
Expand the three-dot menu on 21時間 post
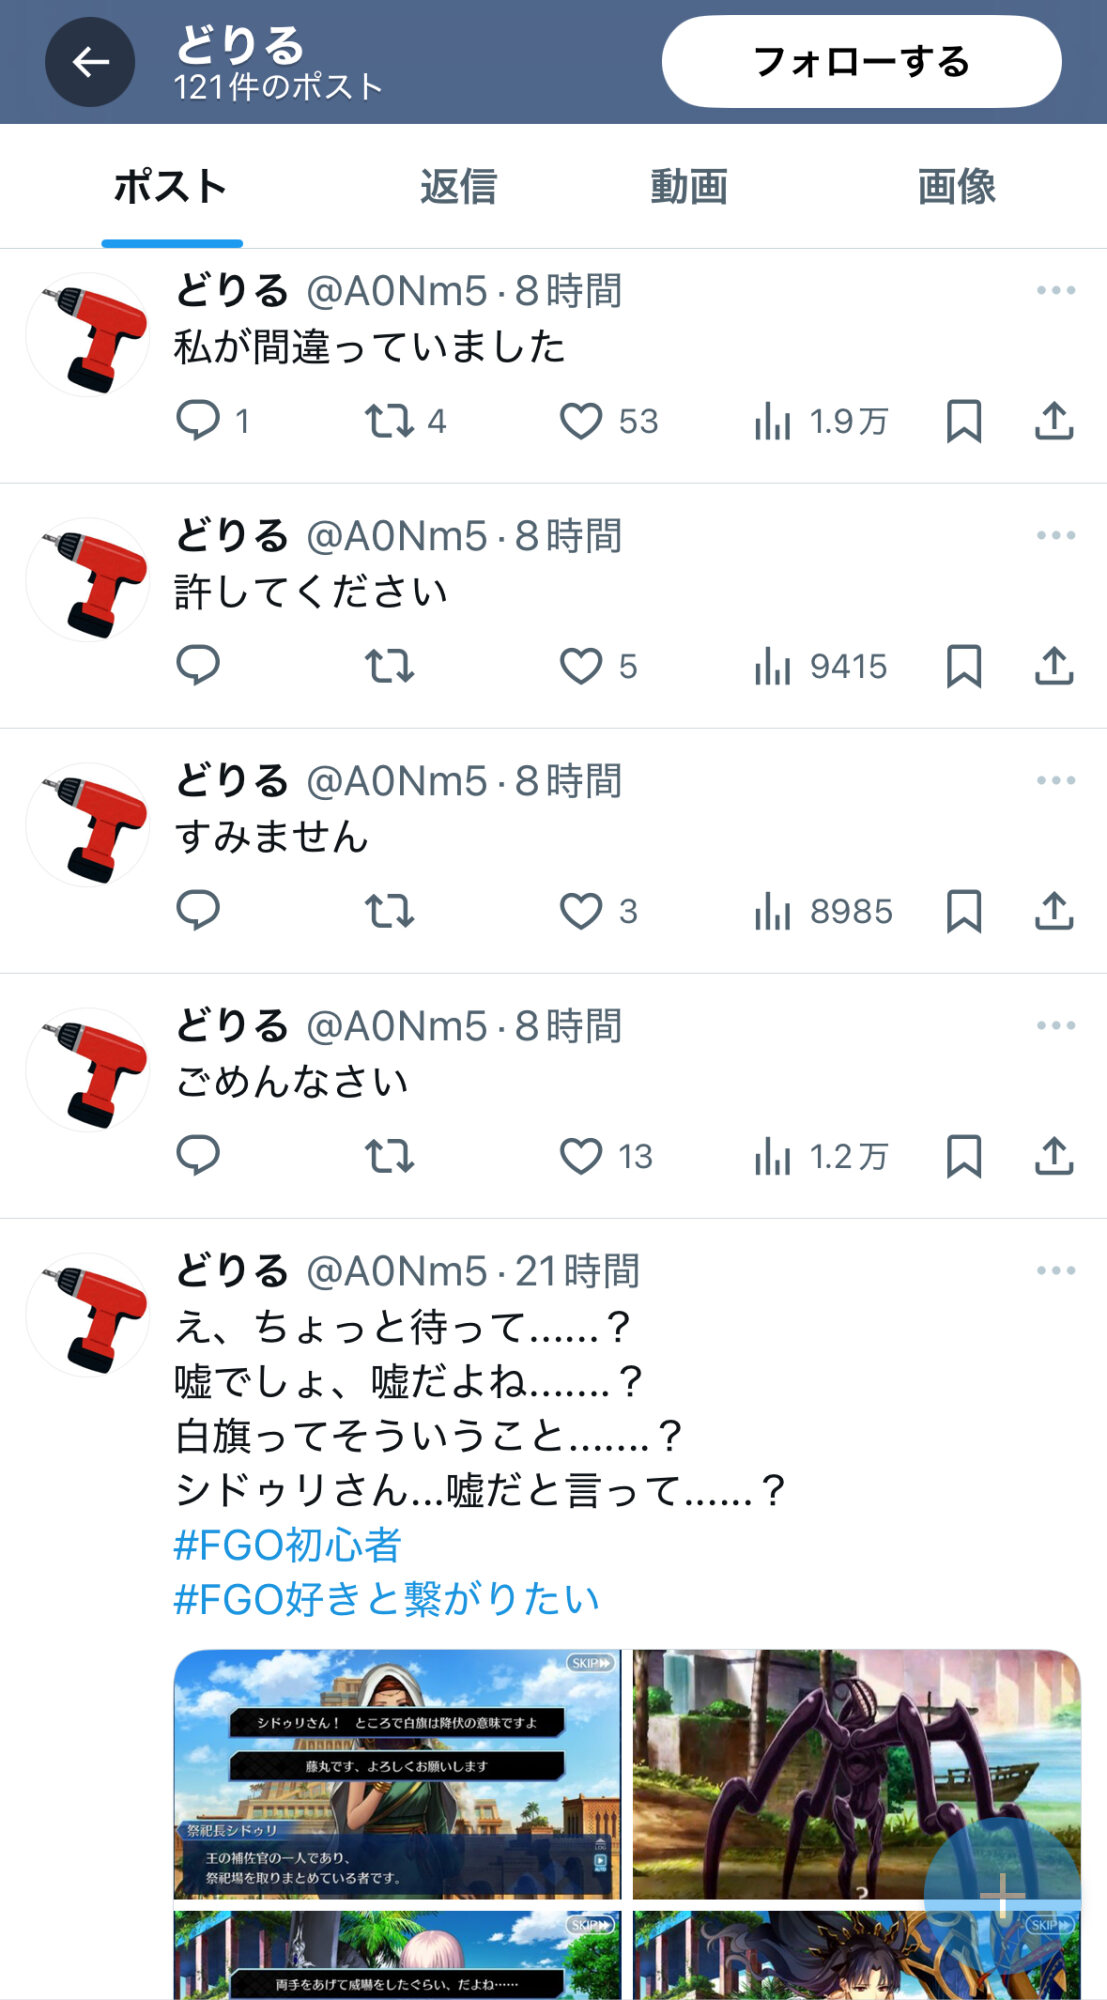[1056, 1271]
